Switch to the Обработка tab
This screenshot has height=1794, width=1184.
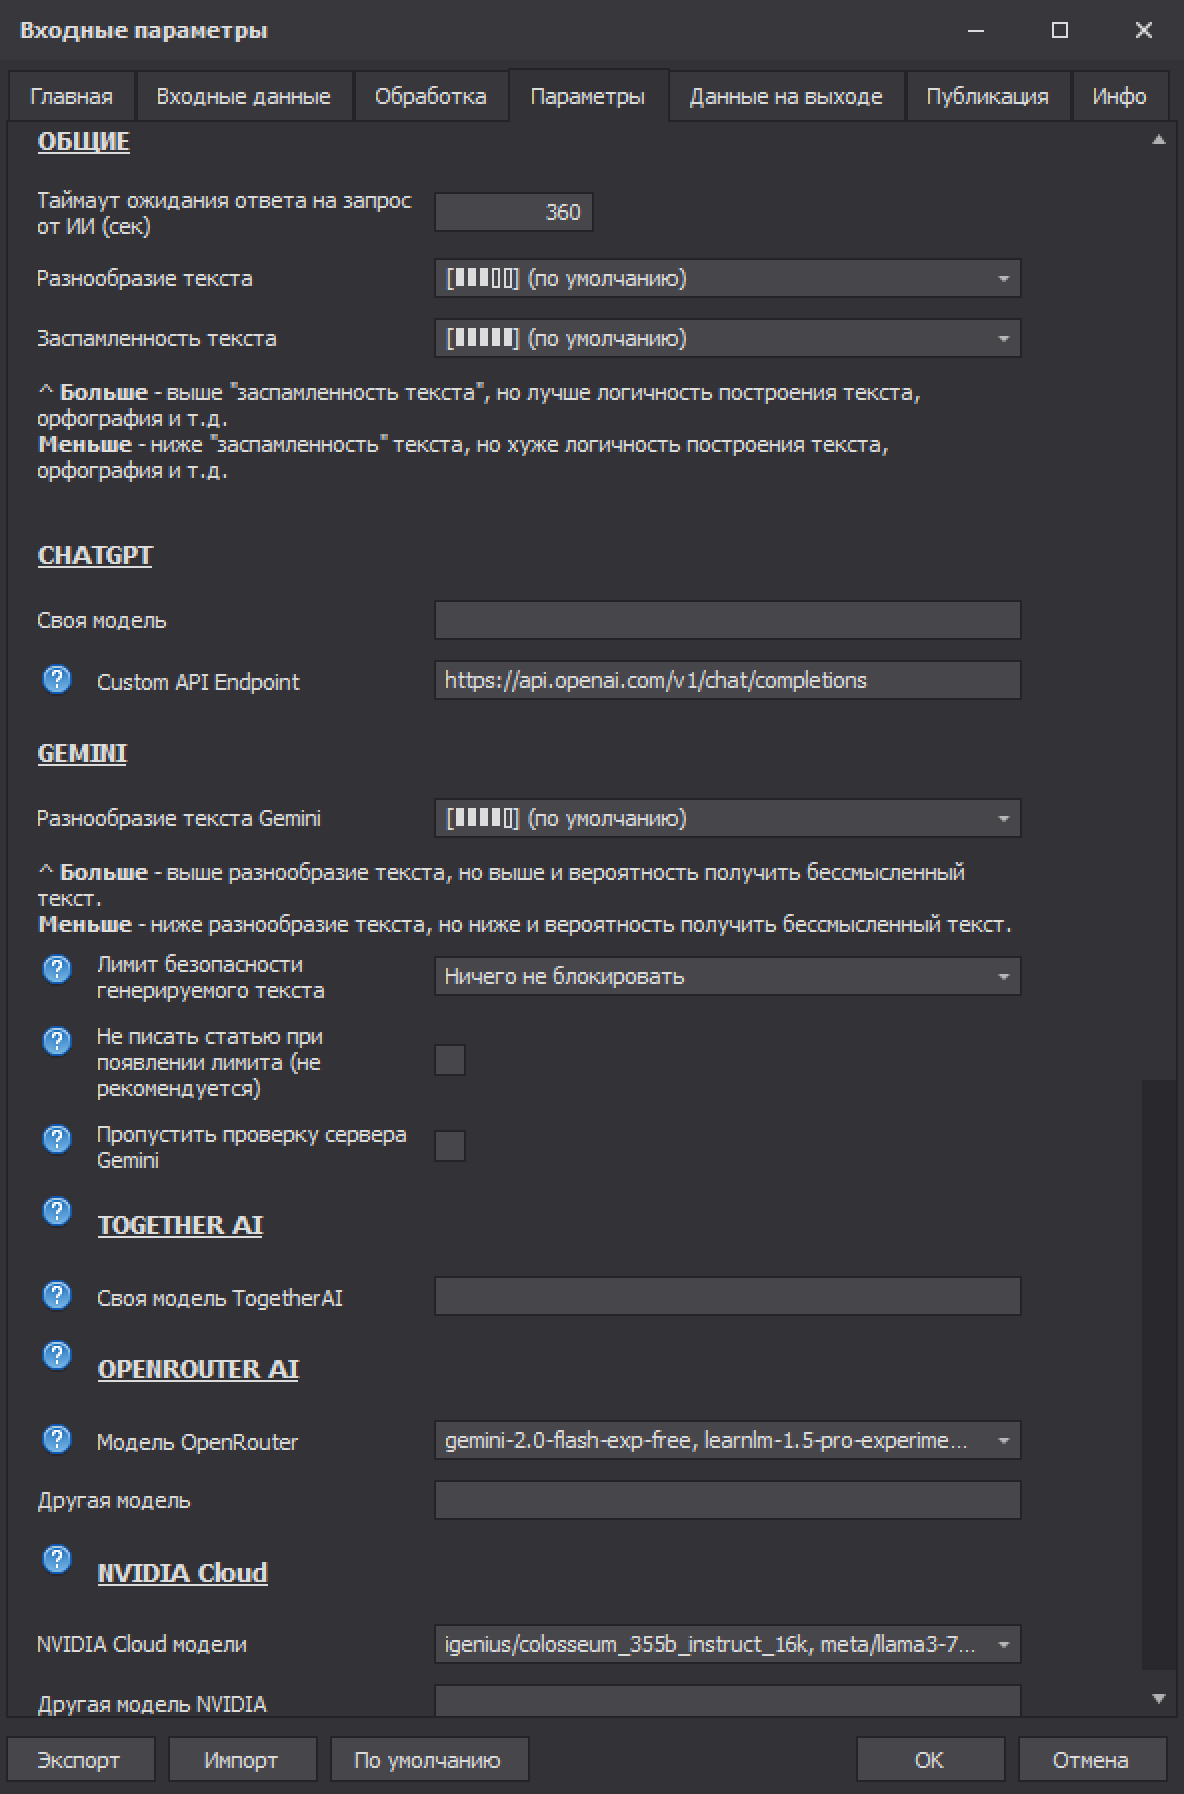(x=430, y=97)
